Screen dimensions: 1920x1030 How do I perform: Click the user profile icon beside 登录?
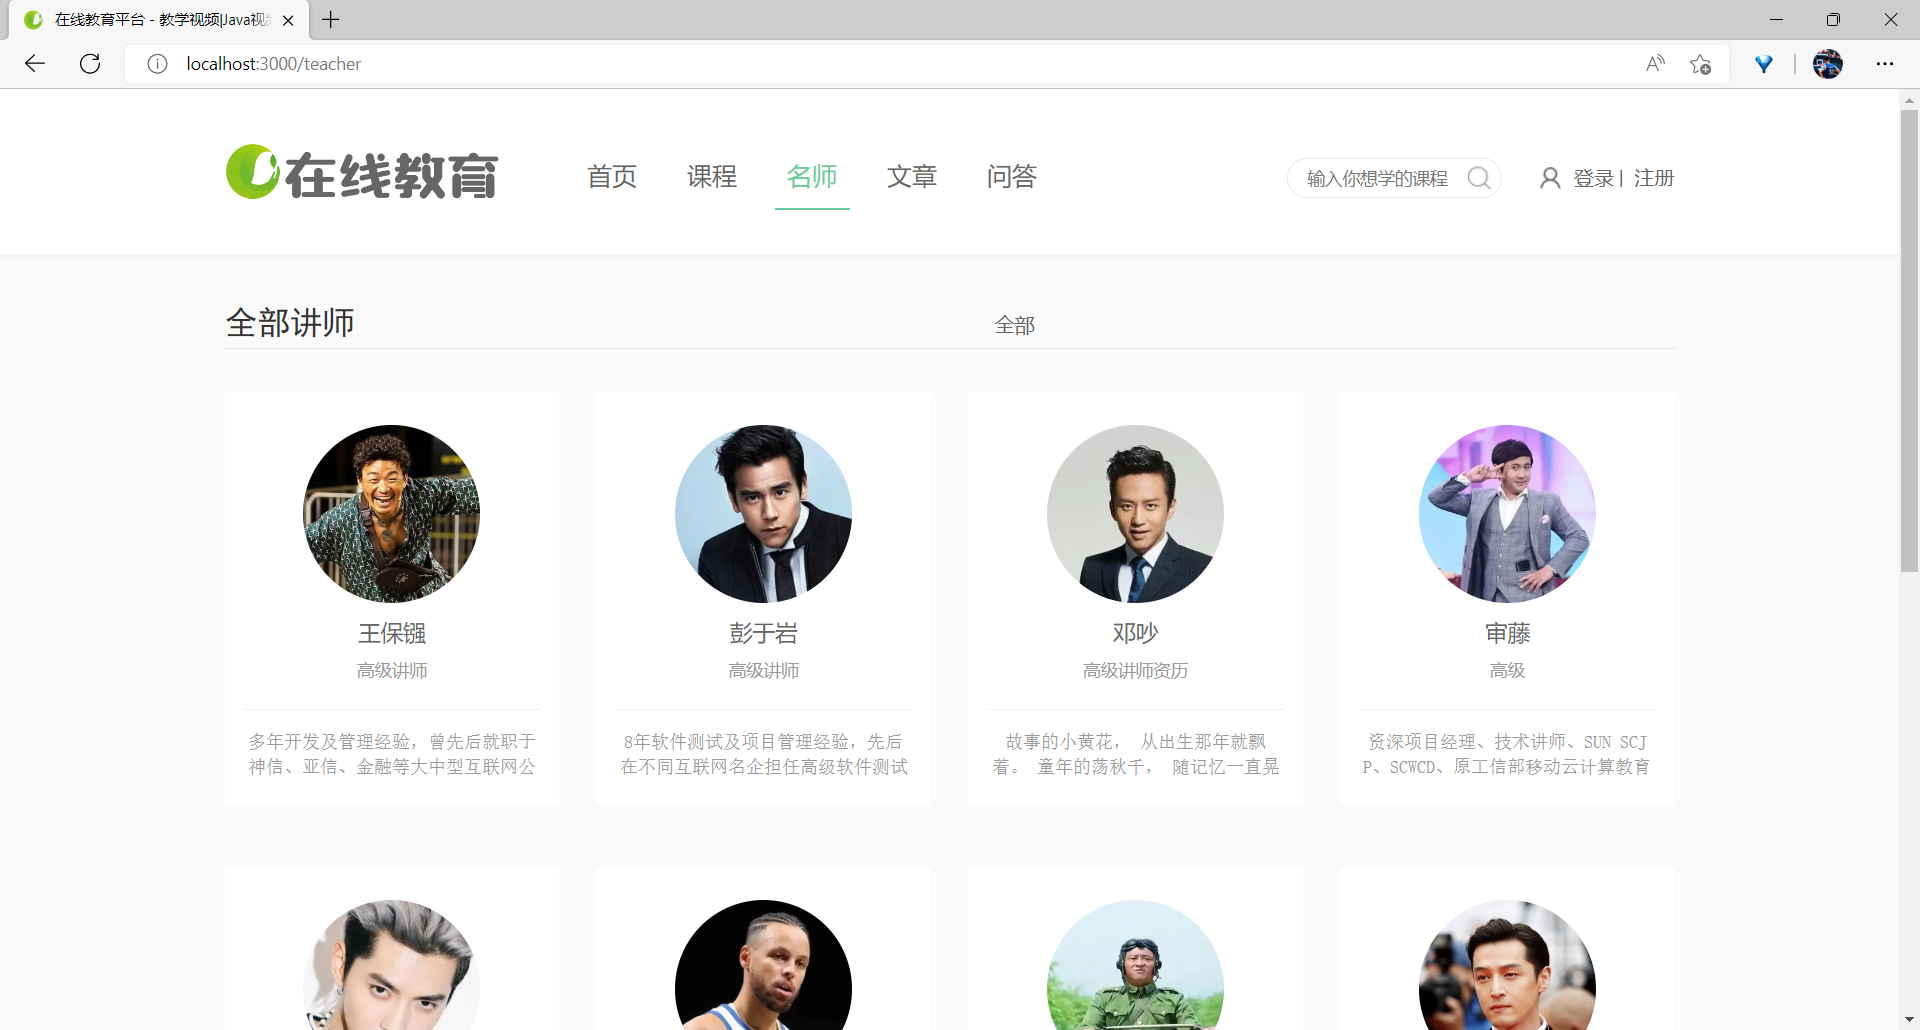coord(1551,177)
